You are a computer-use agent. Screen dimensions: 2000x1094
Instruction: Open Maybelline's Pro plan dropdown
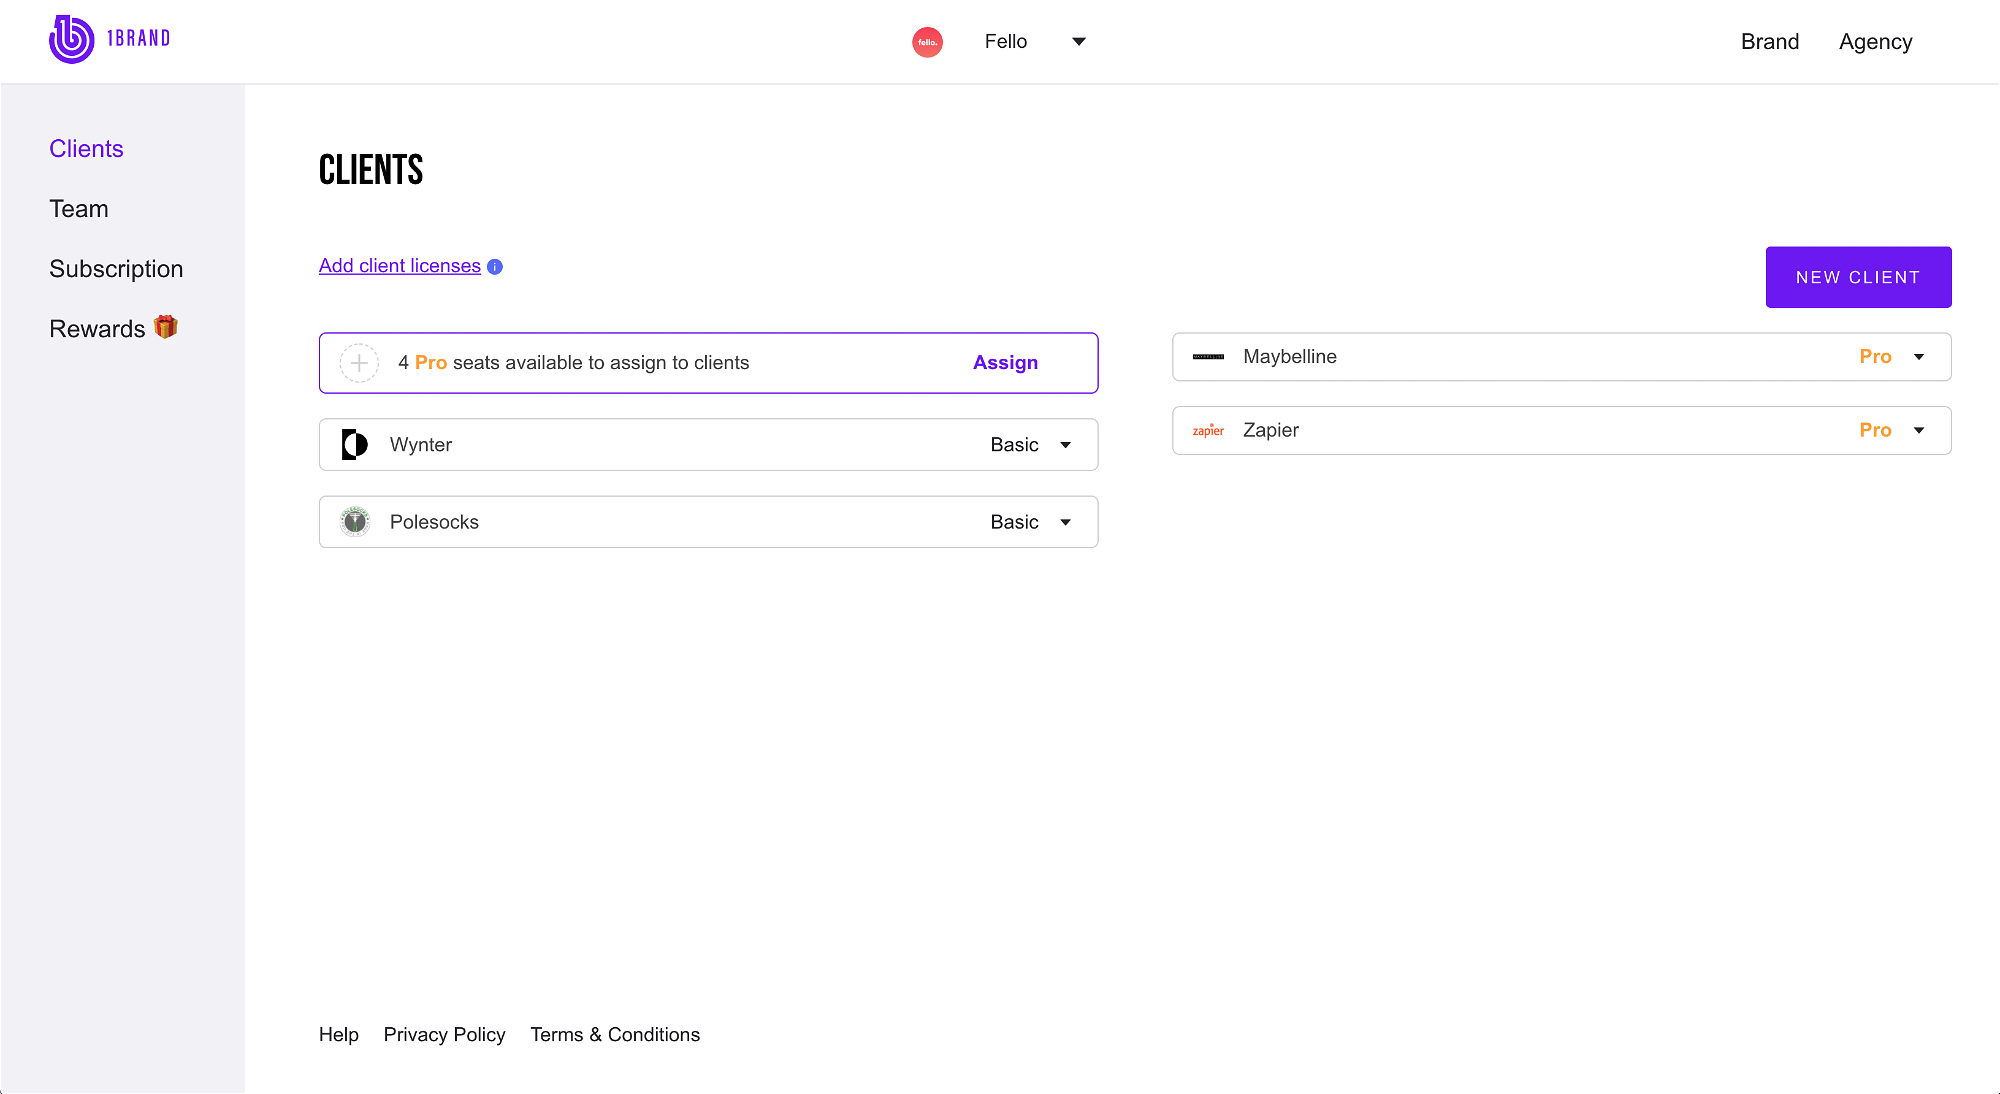[1919, 357]
